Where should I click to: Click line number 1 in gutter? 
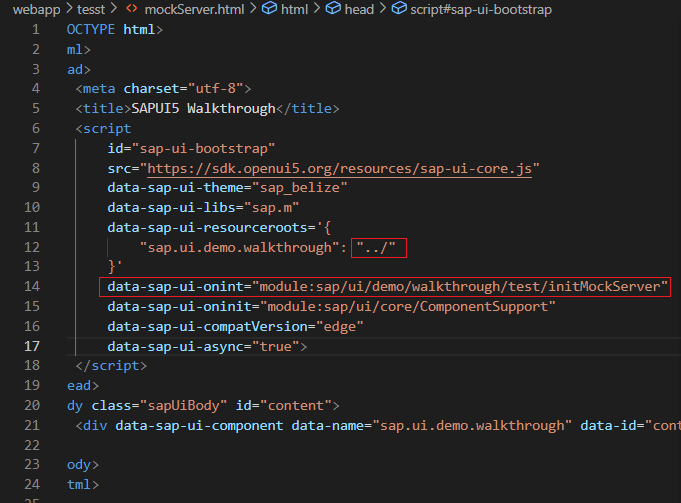36,30
